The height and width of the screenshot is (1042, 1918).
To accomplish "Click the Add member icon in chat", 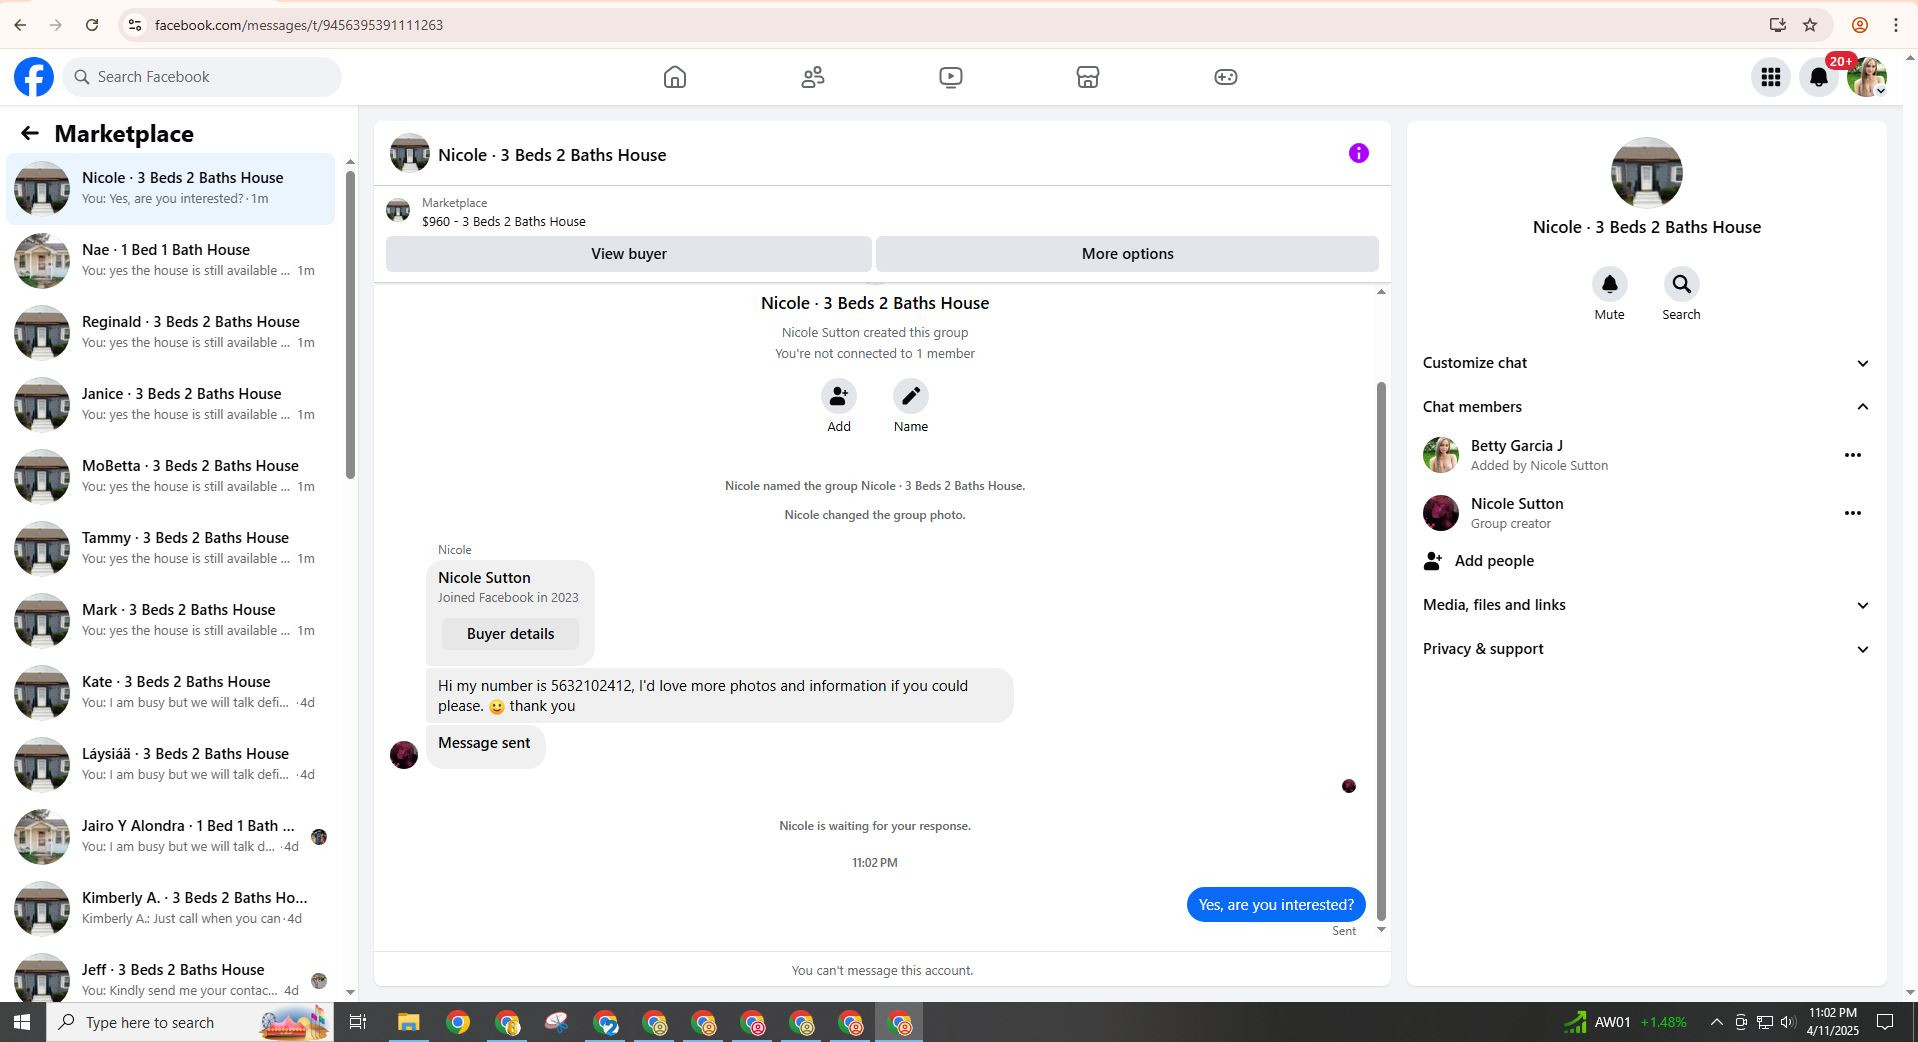I will click(839, 396).
